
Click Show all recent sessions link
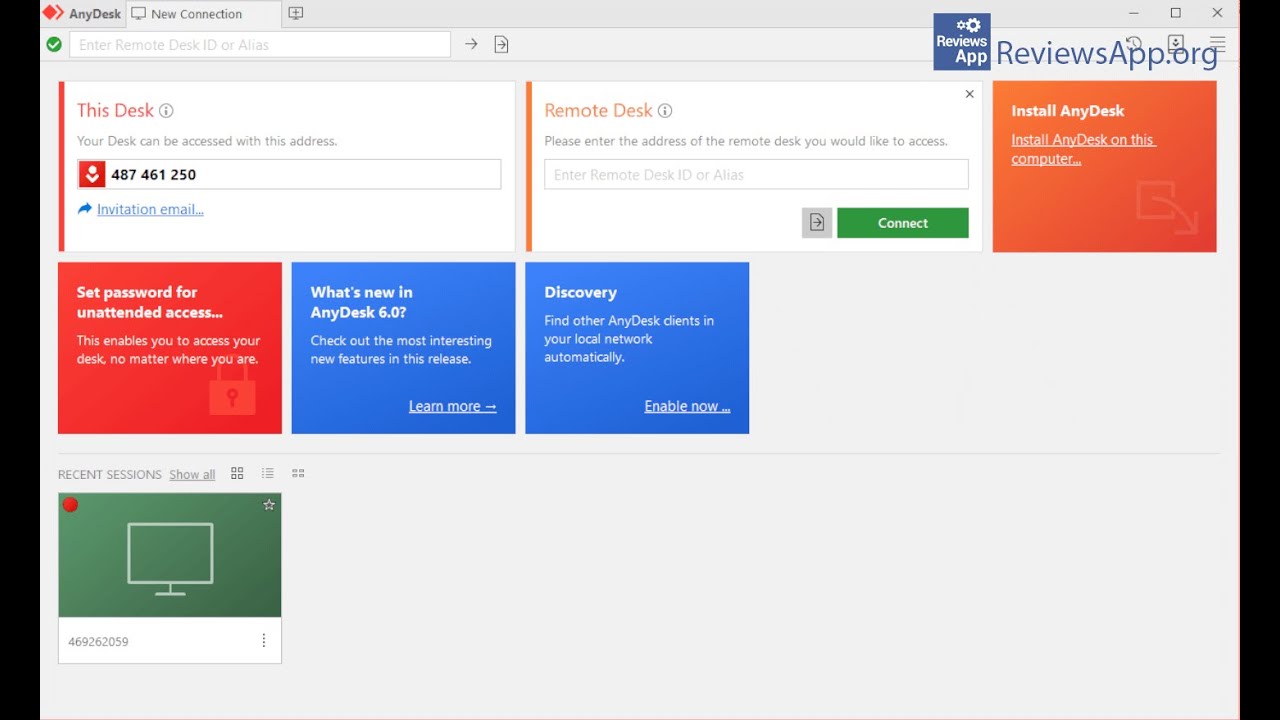(192, 474)
